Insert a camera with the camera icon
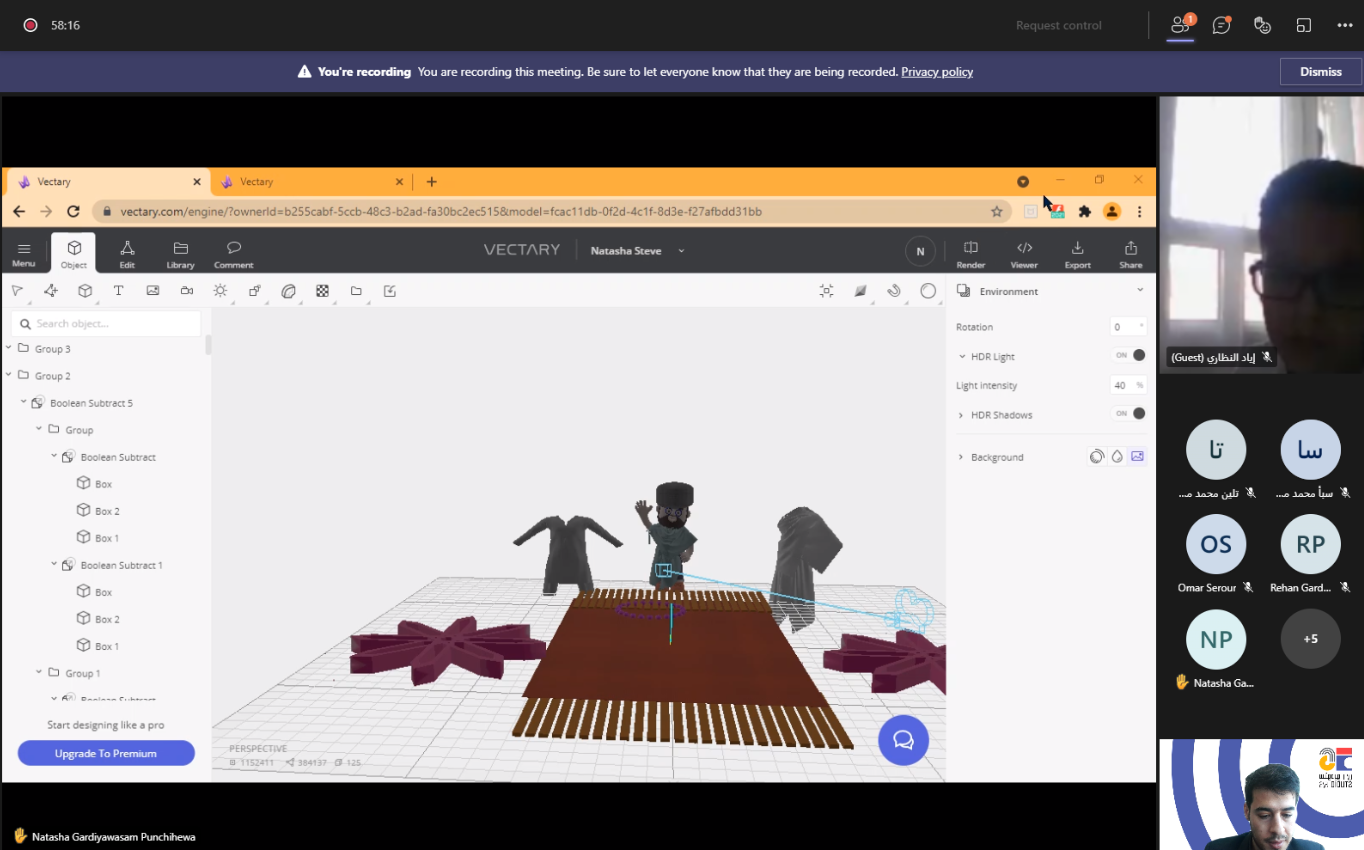Screen dimensions: 1364x850 coord(186,291)
